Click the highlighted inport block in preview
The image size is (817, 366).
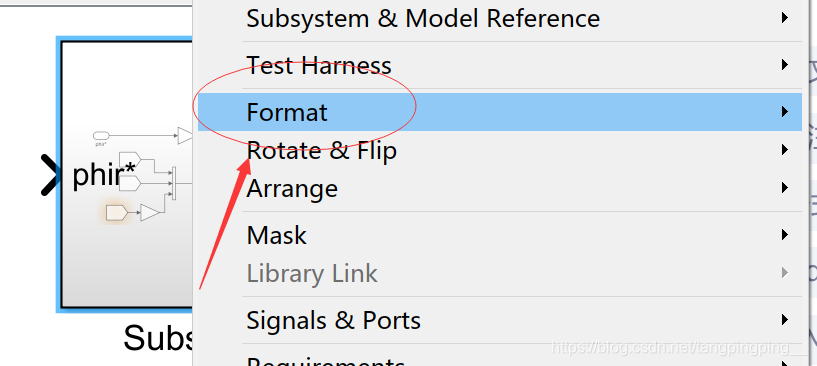pyautogui.click(x=116, y=213)
